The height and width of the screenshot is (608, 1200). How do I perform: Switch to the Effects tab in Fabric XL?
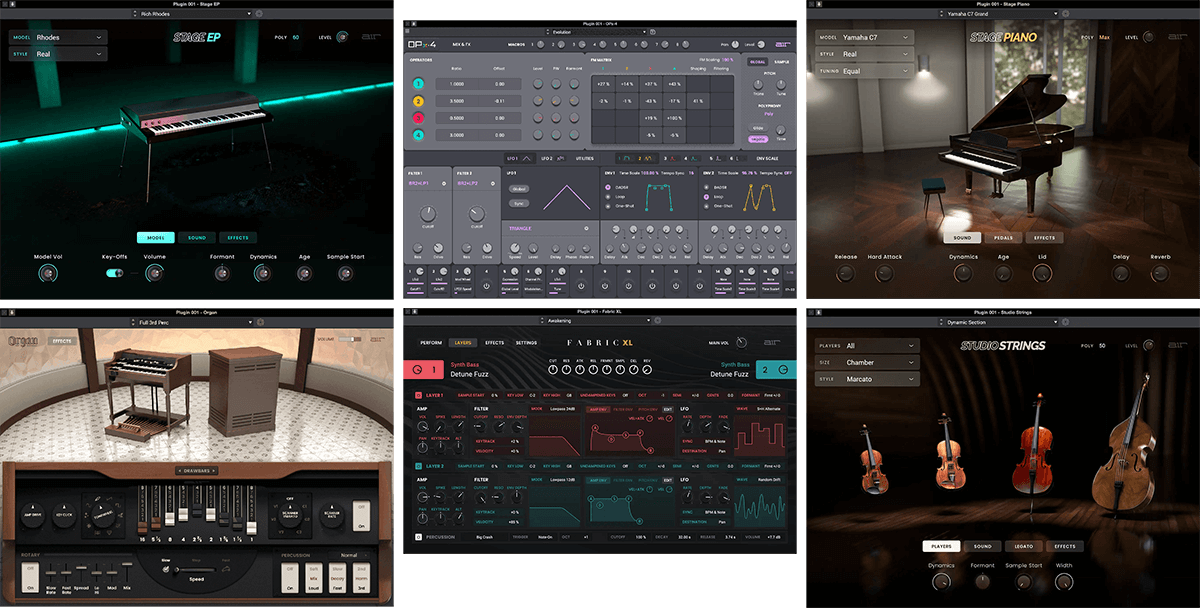[x=493, y=343]
